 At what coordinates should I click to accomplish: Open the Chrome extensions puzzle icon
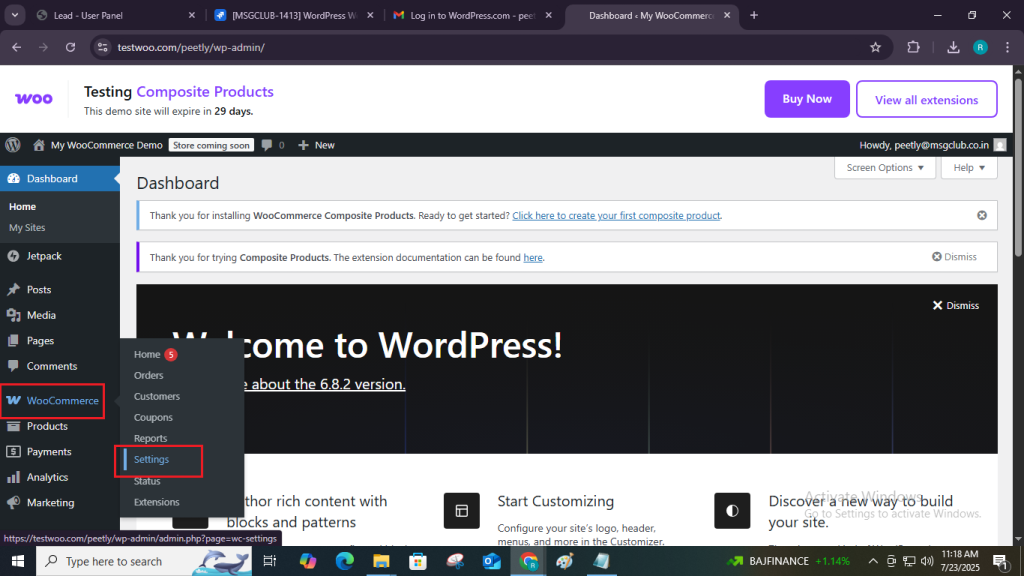coord(914,47)
